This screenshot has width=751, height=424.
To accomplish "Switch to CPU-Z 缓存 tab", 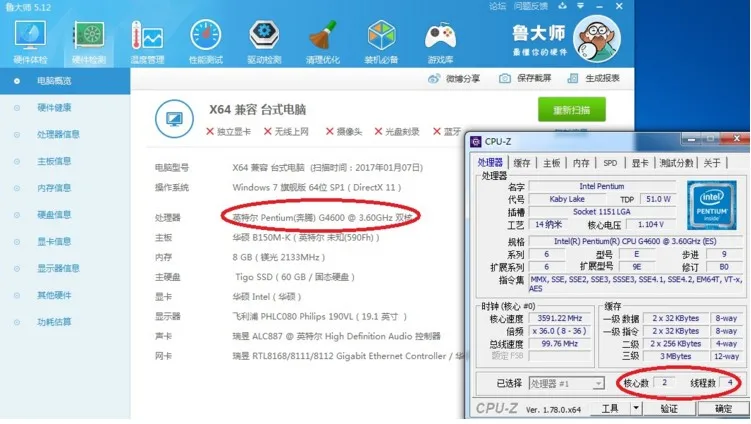I will 522,163.
